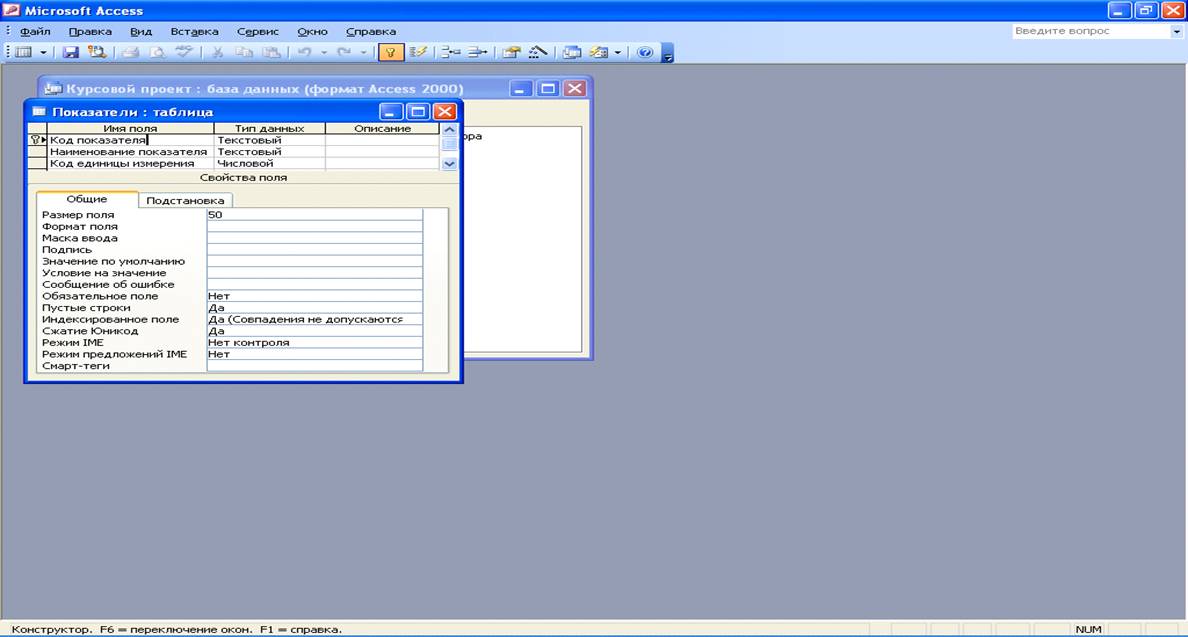This screenshot has height=637, width=1188.
Task: Click the Значение по умолчанию property box
Action: (x=314, y=261)
